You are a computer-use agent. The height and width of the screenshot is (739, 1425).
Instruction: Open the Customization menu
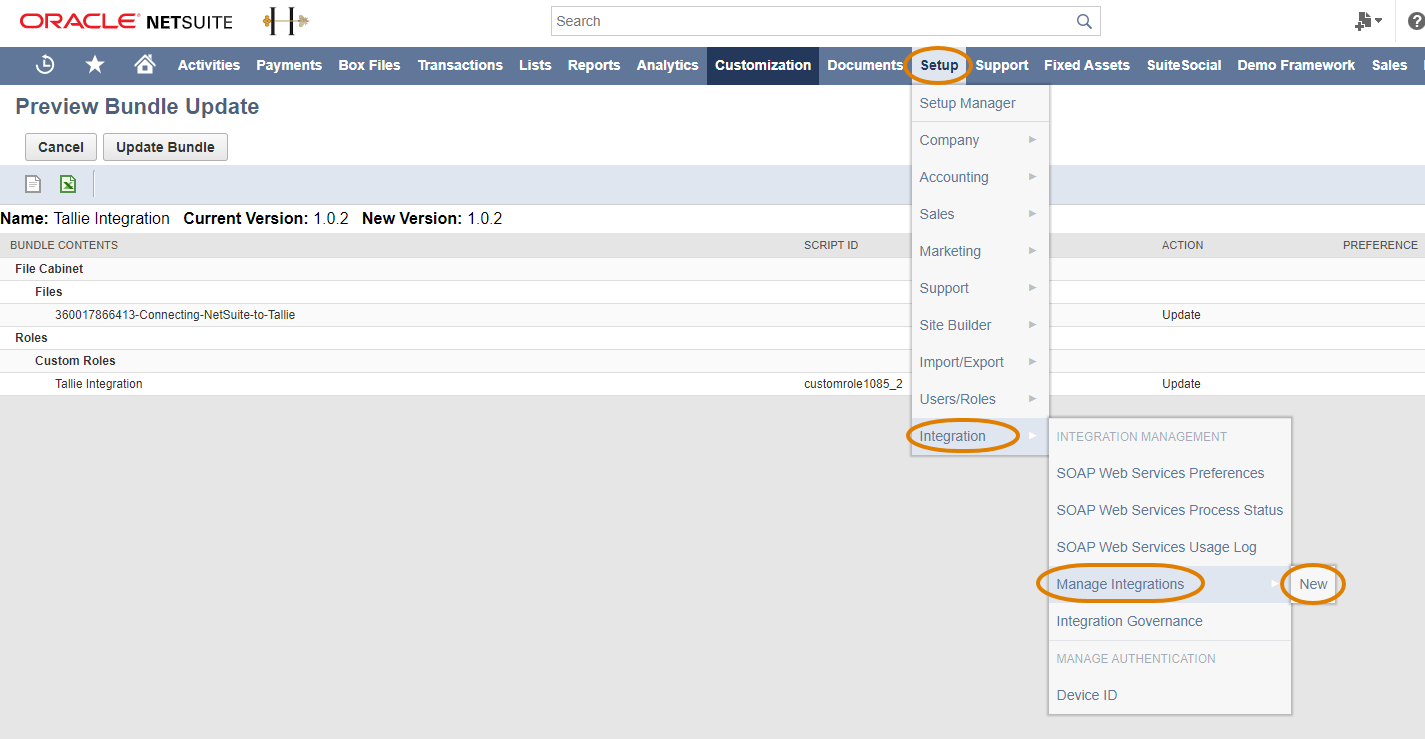(763, 65)
